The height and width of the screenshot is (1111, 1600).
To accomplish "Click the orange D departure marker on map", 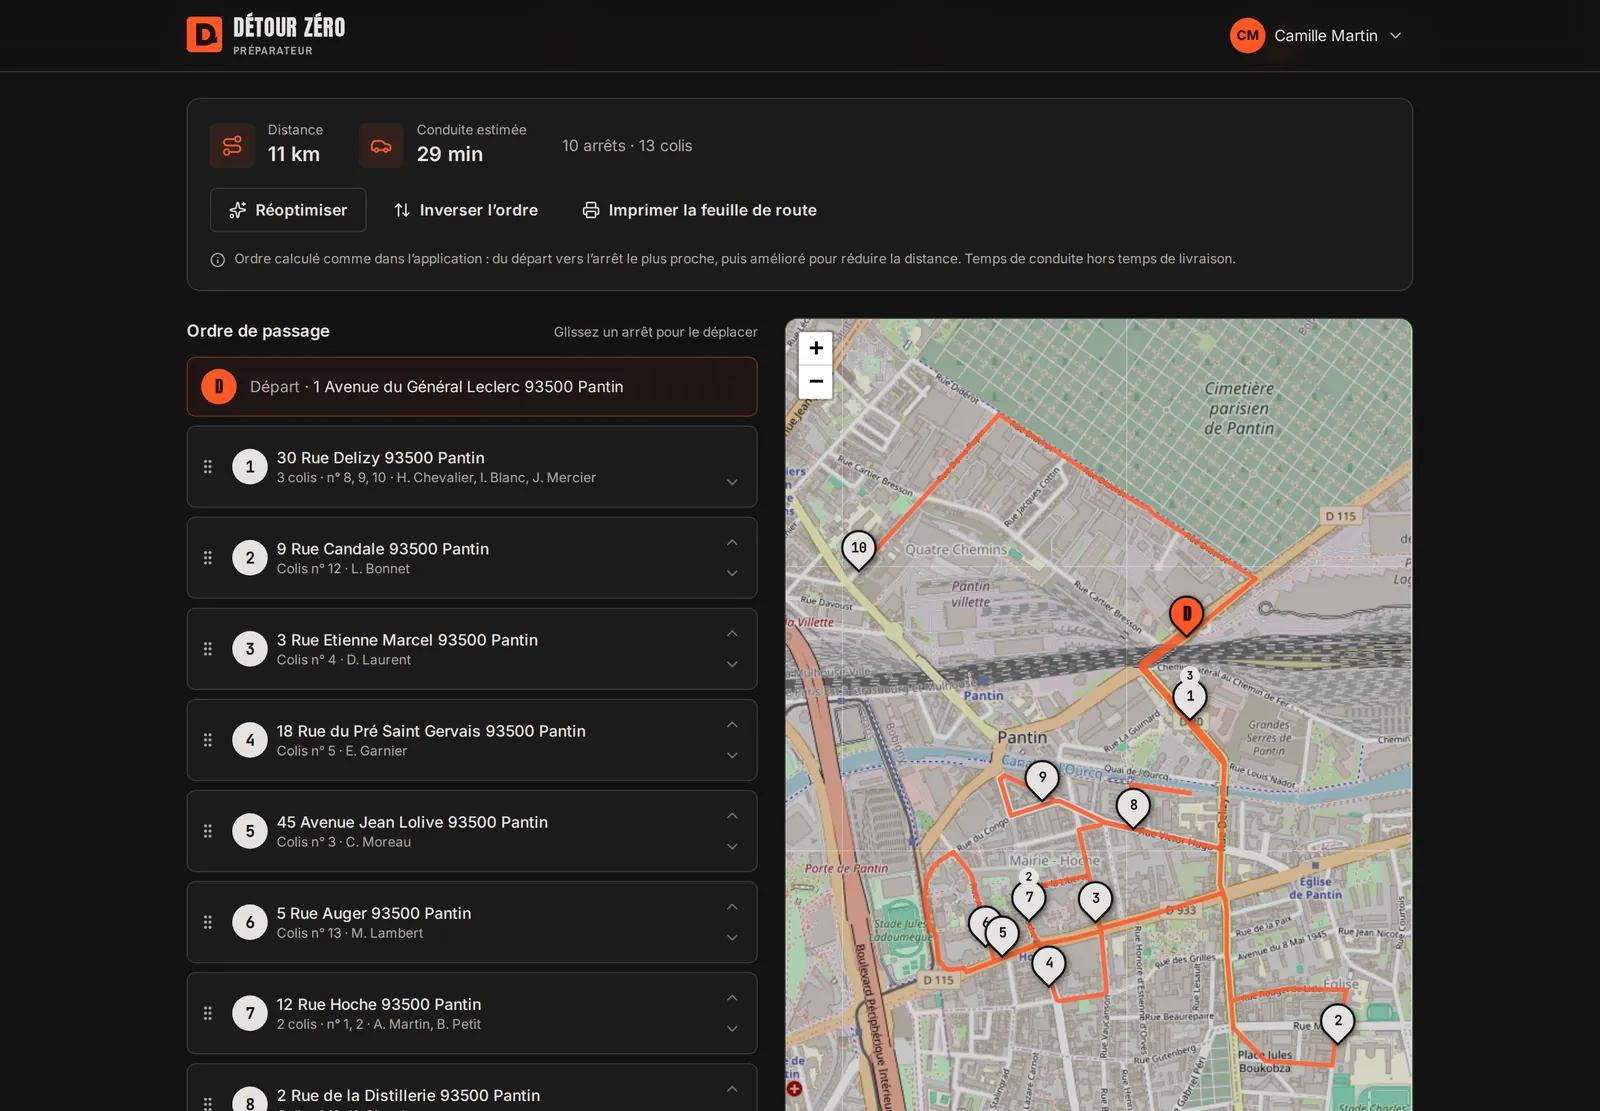I will (x=1187, y=615).
